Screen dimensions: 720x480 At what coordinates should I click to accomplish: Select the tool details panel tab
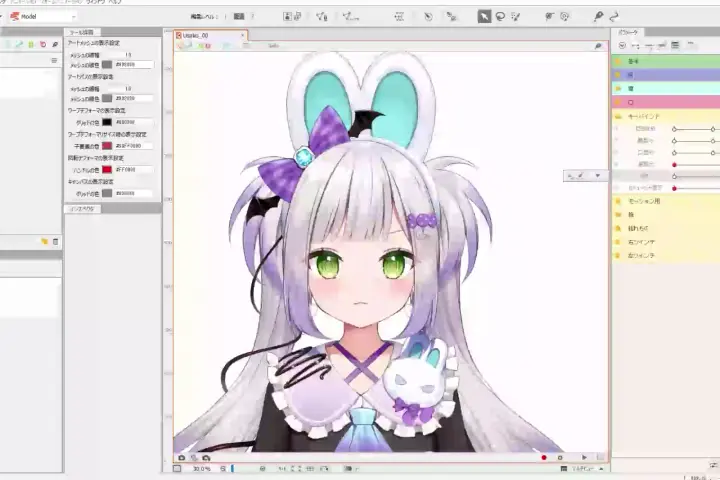pyautogui.click(x=82, y=32)
